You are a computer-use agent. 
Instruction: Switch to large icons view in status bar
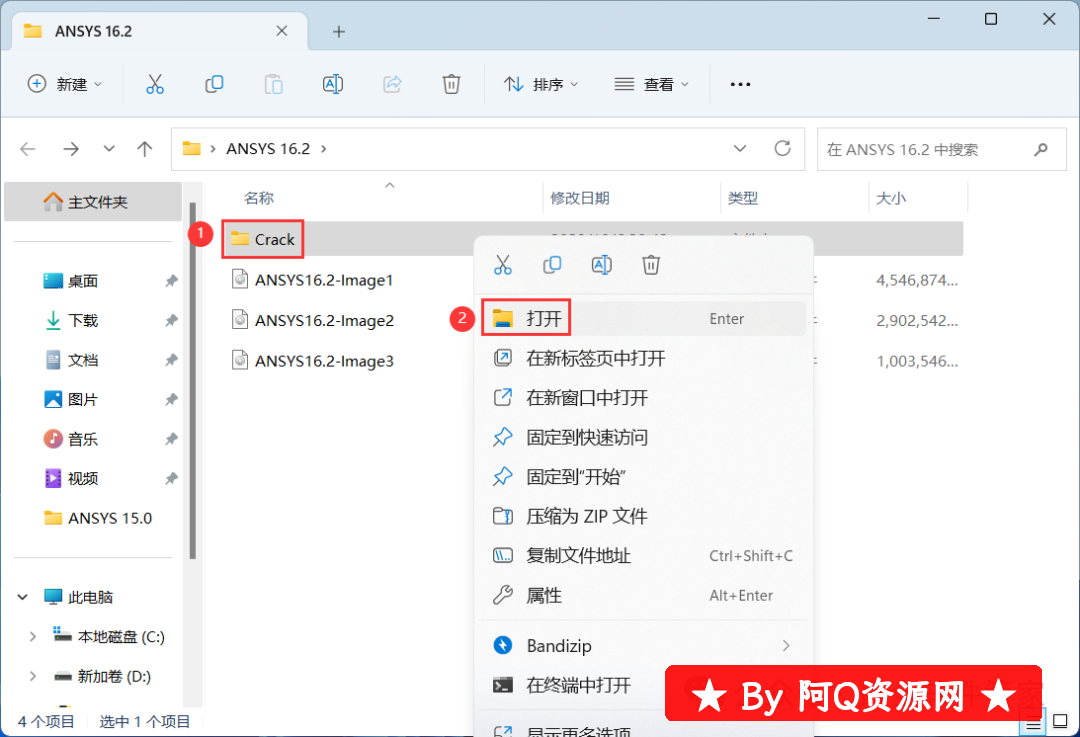pos(1061,722)
